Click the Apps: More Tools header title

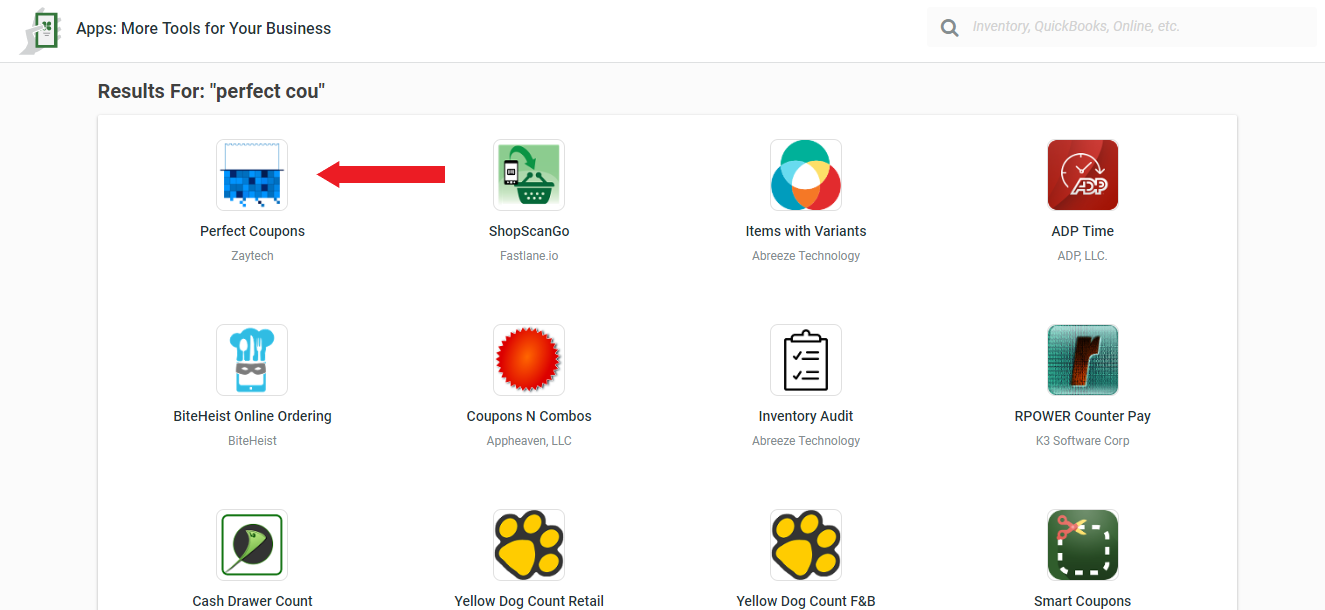pos(204,28)
